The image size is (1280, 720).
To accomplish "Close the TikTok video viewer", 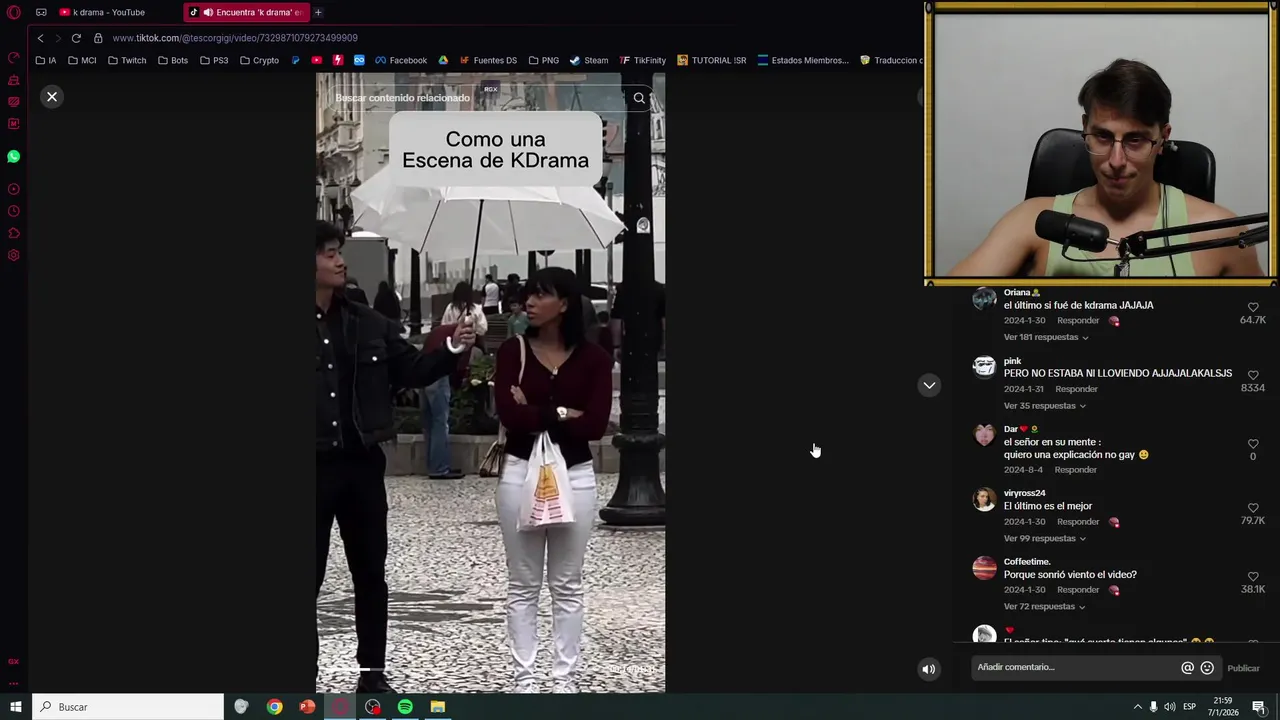I will click(x=52, y=97).
